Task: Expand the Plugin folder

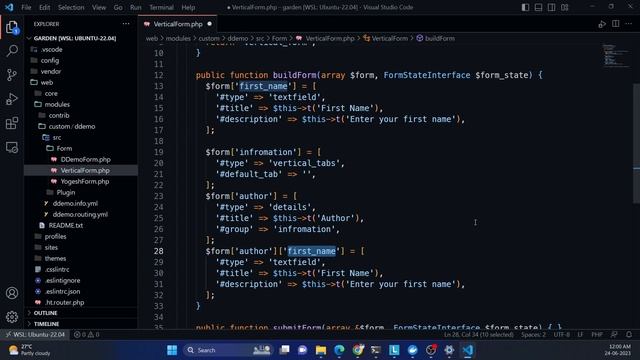Action: coord(65,193)
